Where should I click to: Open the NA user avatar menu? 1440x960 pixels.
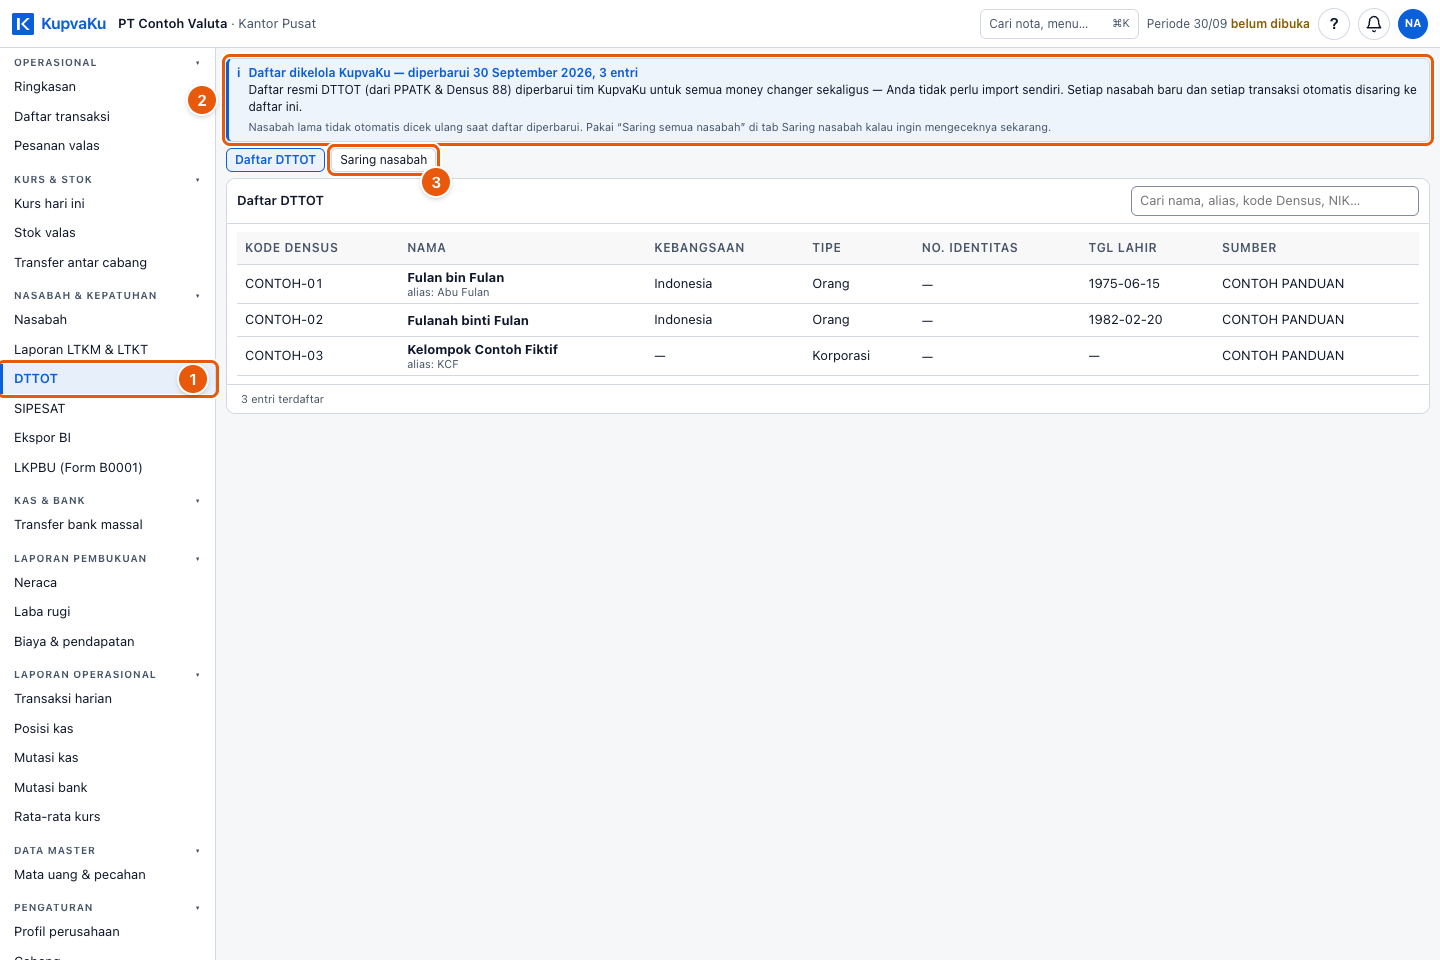coord(1413,24)
